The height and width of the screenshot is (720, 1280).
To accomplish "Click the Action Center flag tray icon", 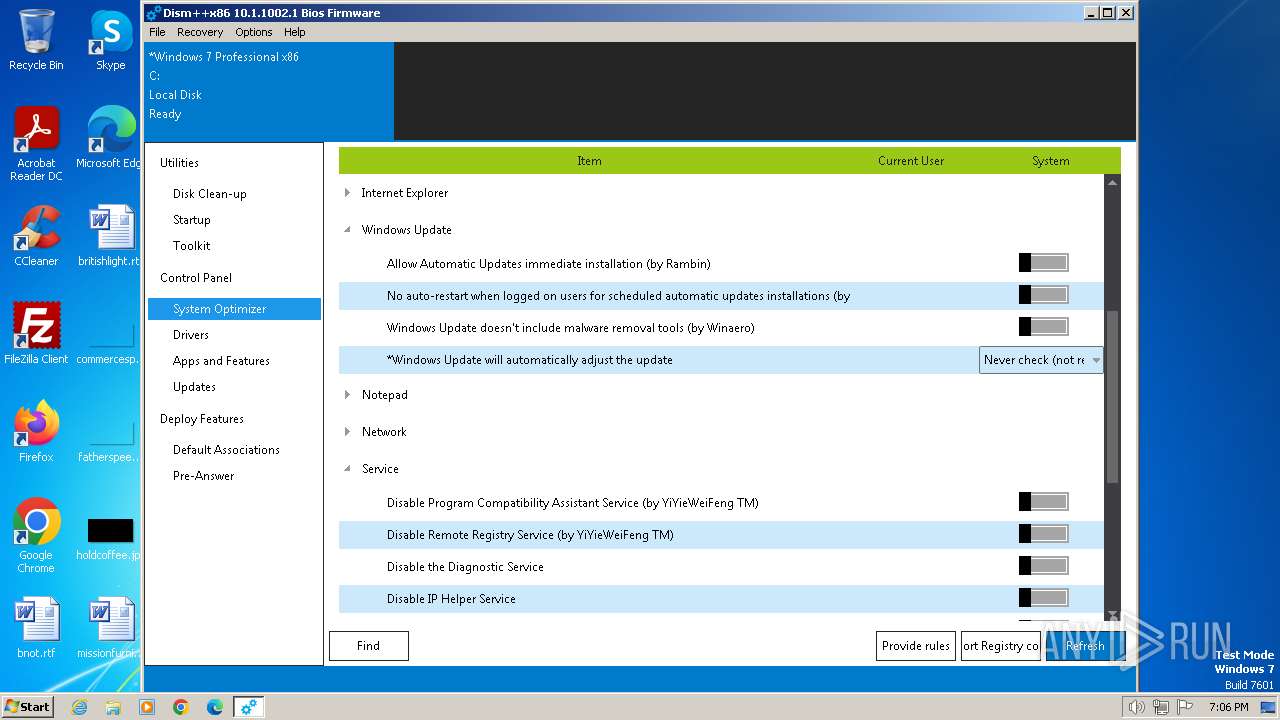I will (1185, 707).
